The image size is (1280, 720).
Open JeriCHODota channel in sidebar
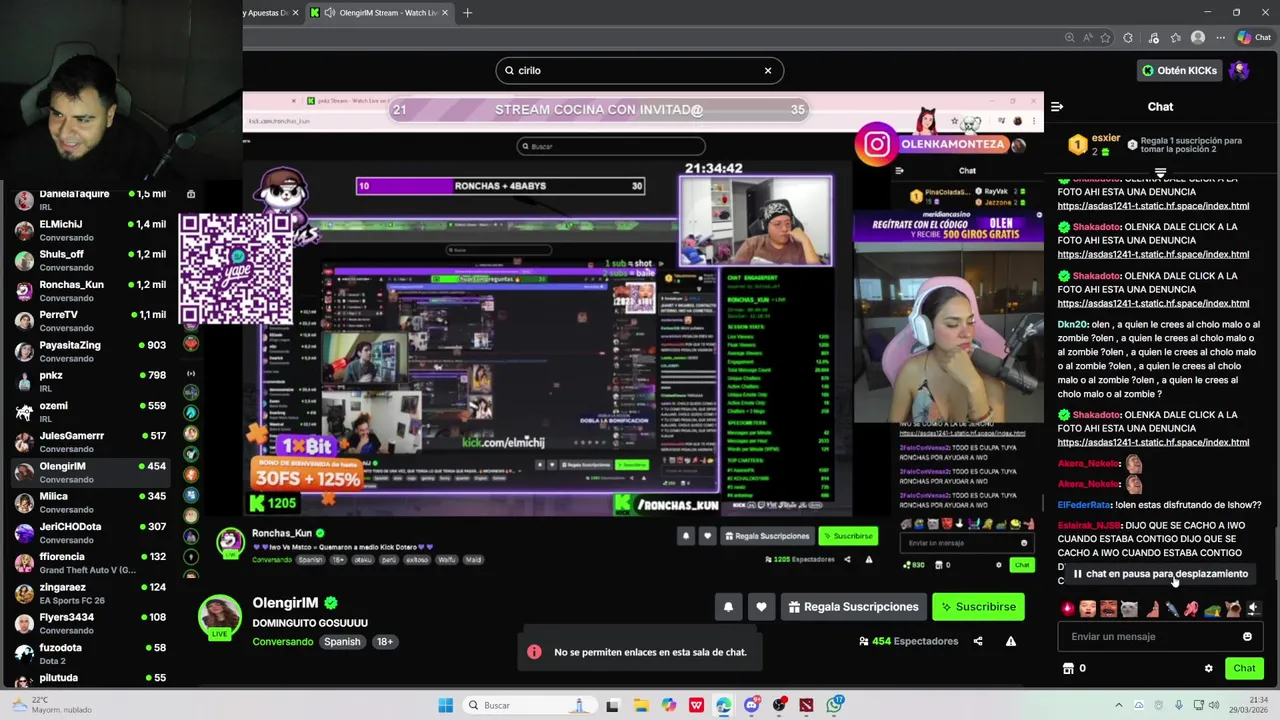point(90,532)
